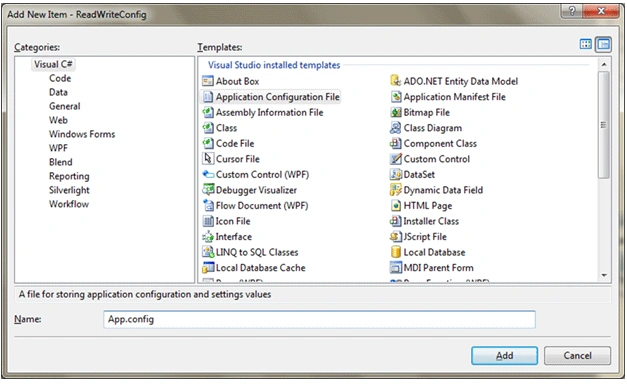
Task: Switch templates to small icons view
Action: (x=603, y=44)
